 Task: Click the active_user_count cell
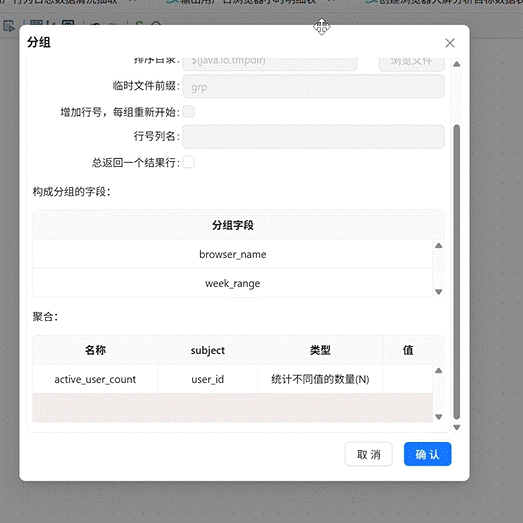[x=95, y=379]
